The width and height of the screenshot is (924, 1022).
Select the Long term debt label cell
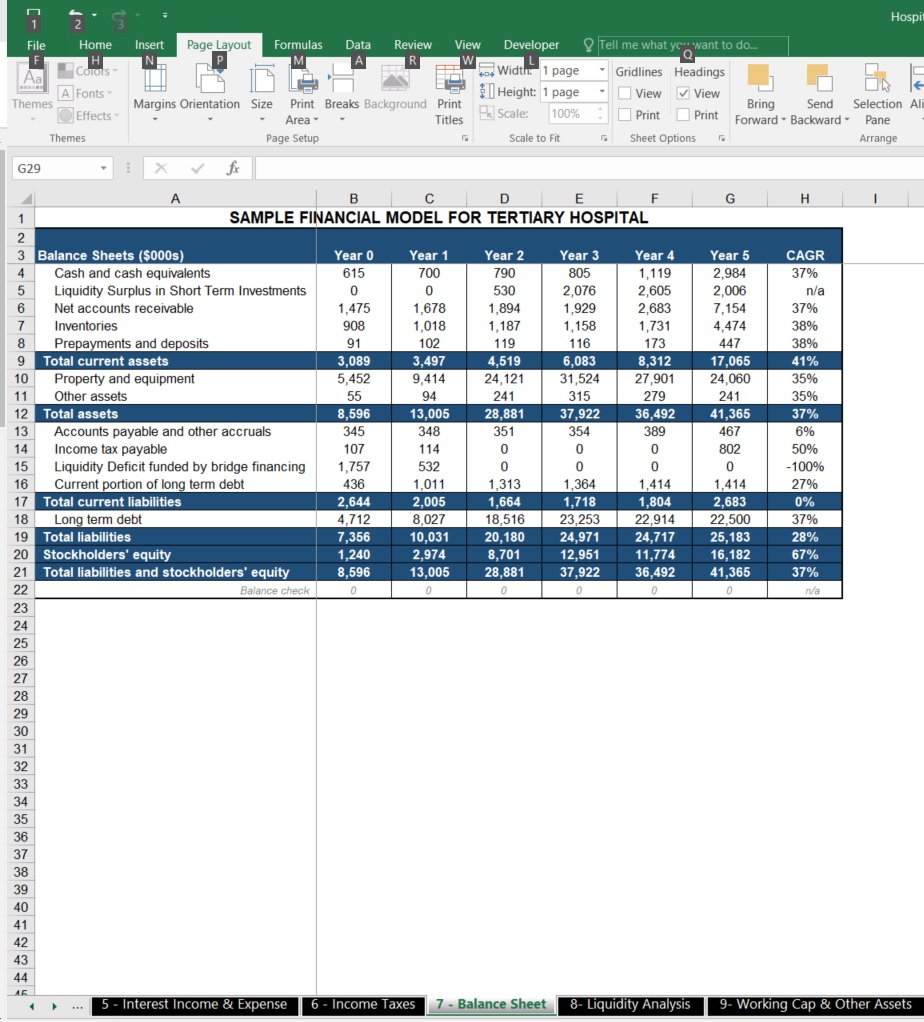coord(175,519)
